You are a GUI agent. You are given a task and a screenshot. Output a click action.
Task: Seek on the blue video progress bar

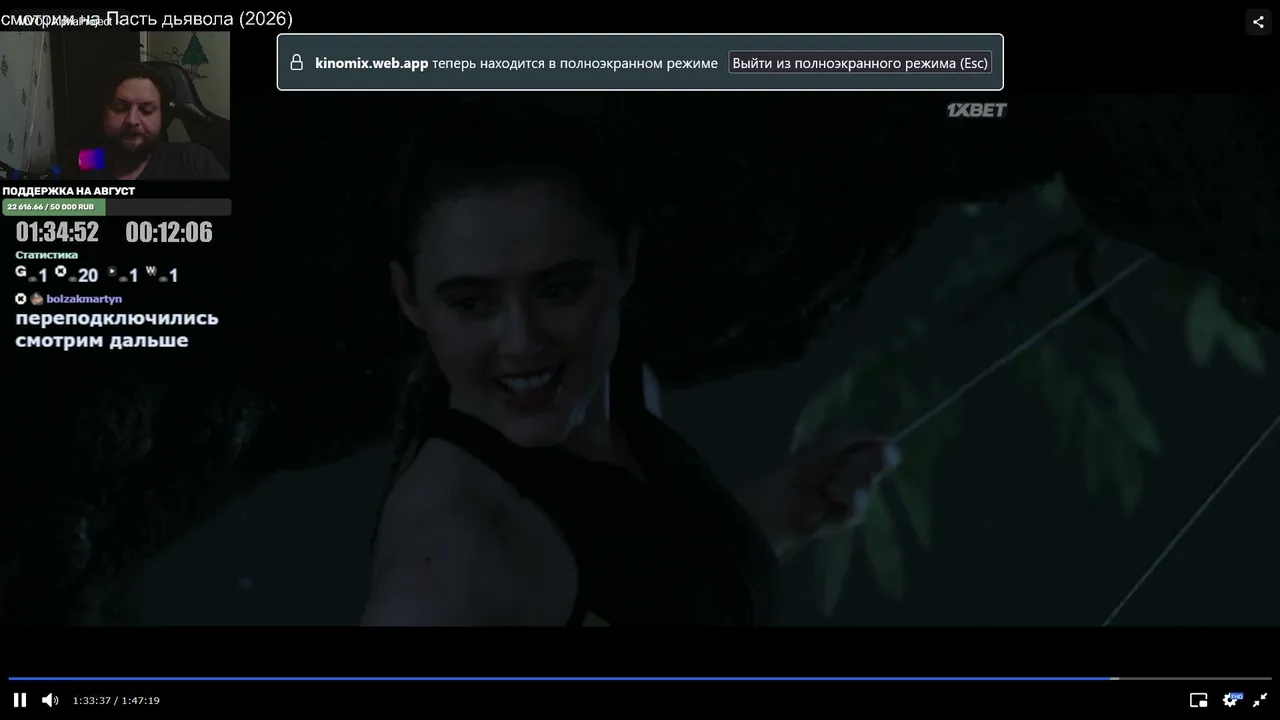(640, 678)
